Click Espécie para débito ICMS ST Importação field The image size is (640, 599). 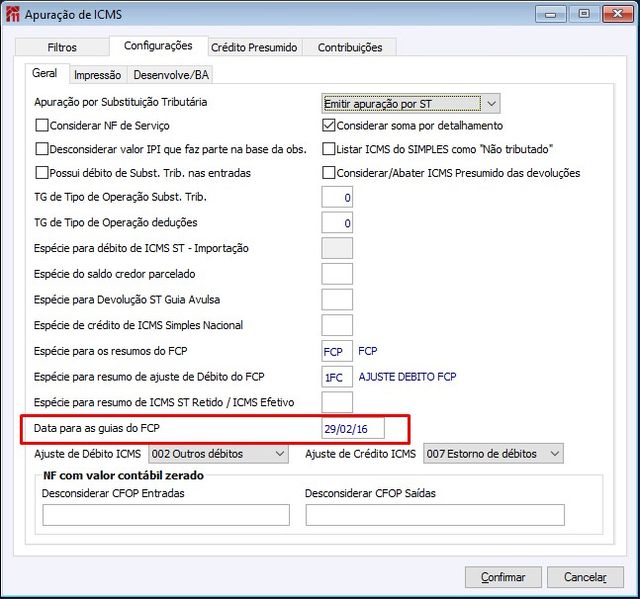337,248
